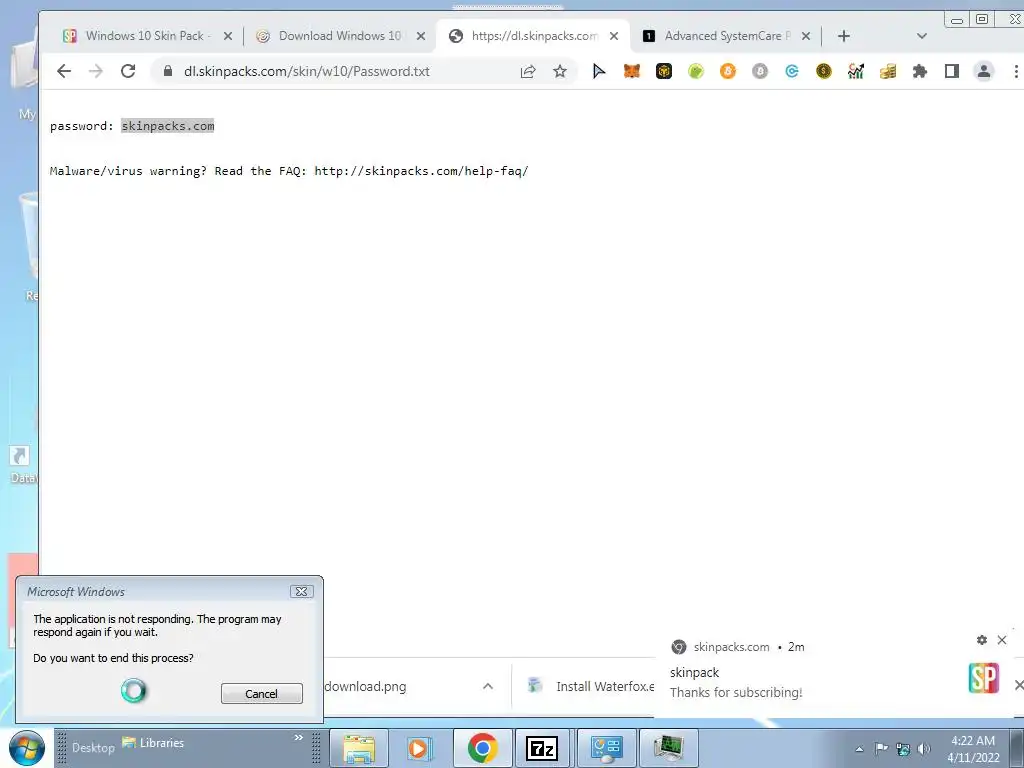Open the Windows Start menu
Screen dimensions: 1024x768
tap(26, 748)
